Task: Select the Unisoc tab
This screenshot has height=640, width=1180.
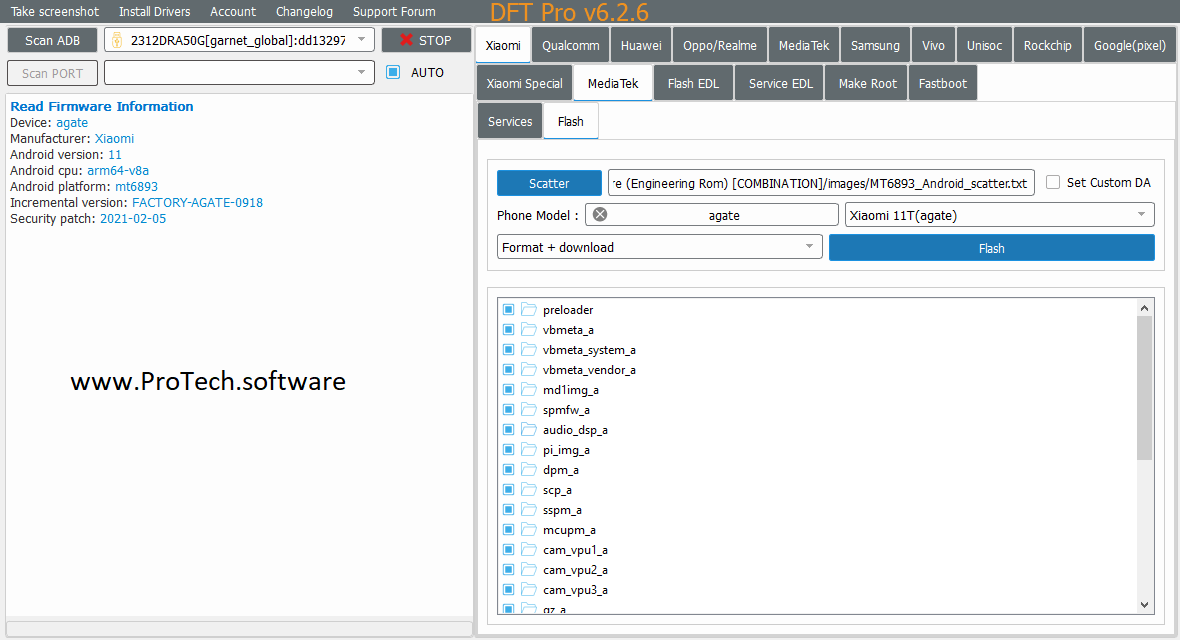Action: pyautogui.click(x=984, y=45)
